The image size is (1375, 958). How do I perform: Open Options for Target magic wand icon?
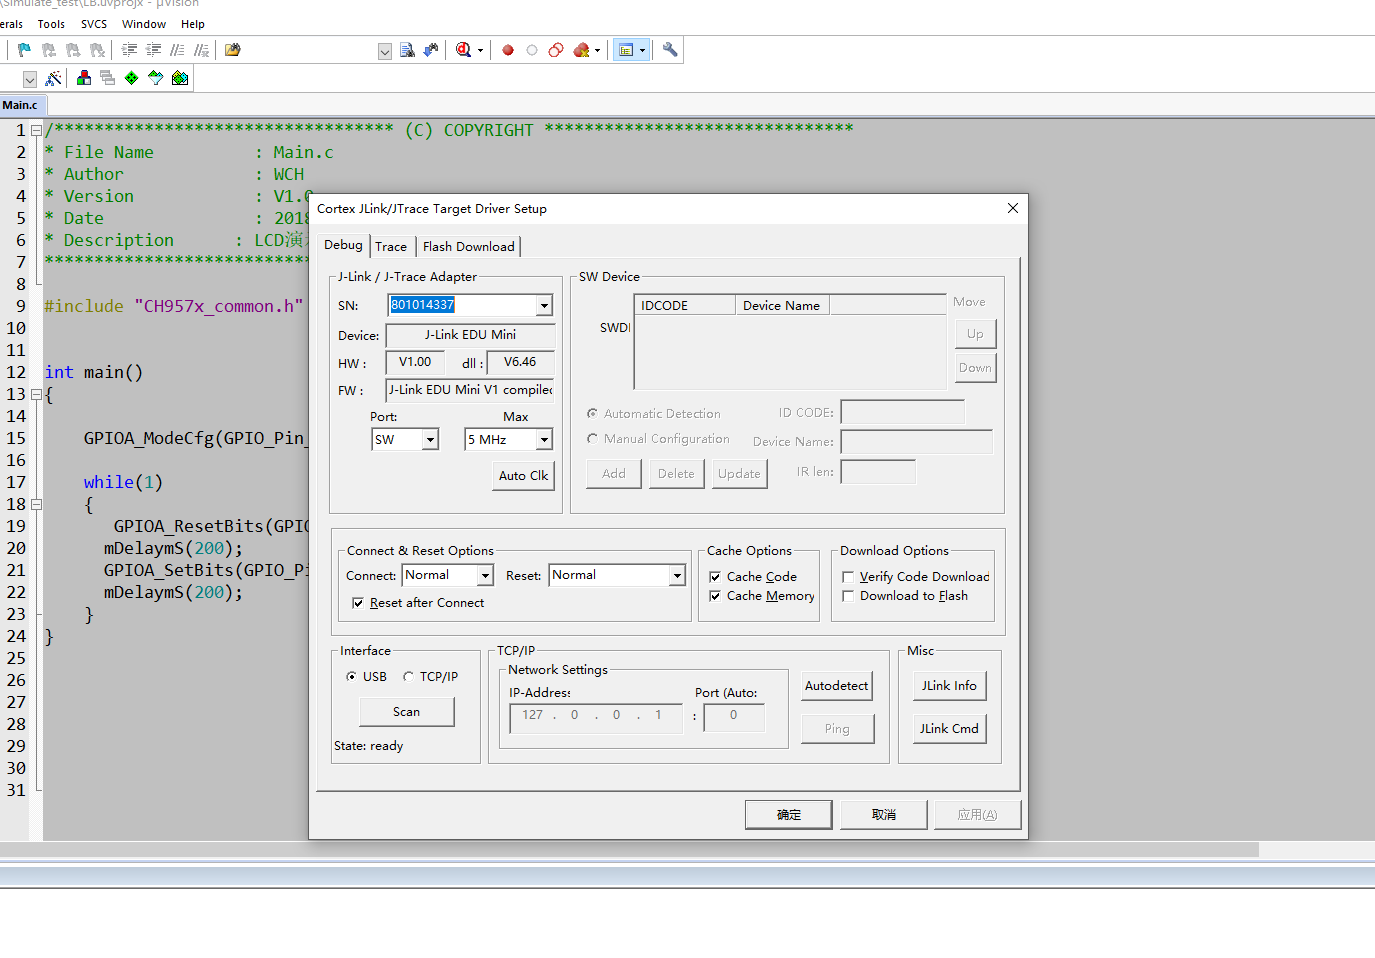[53, 78]
